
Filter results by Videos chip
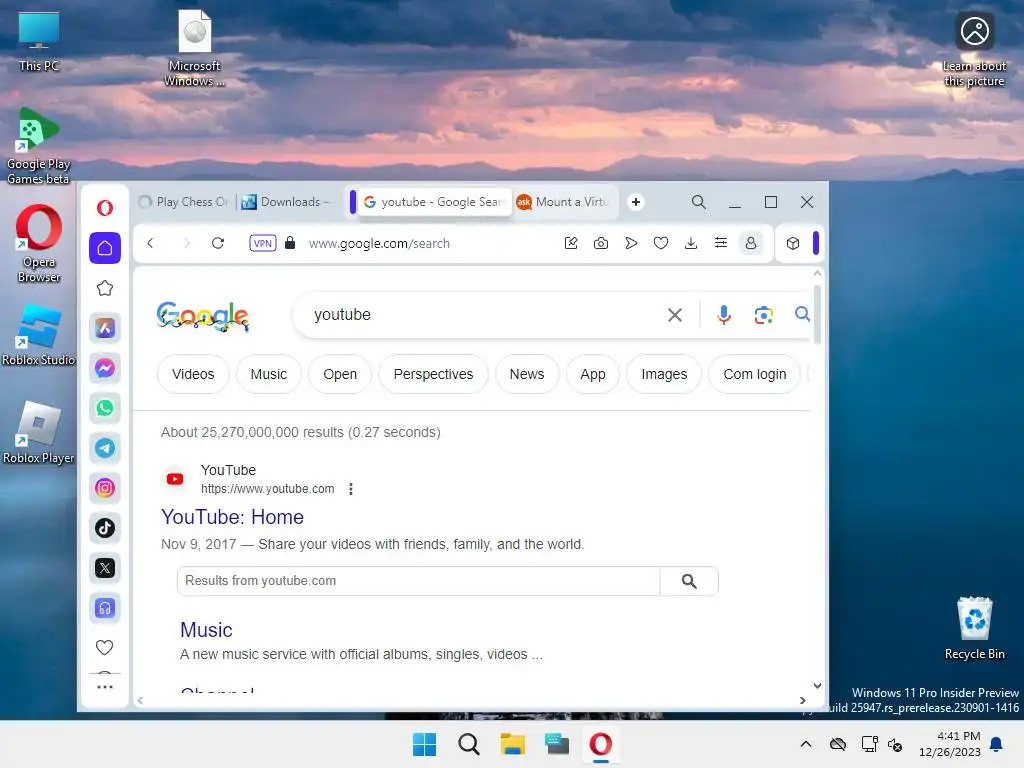click(193, 374)
